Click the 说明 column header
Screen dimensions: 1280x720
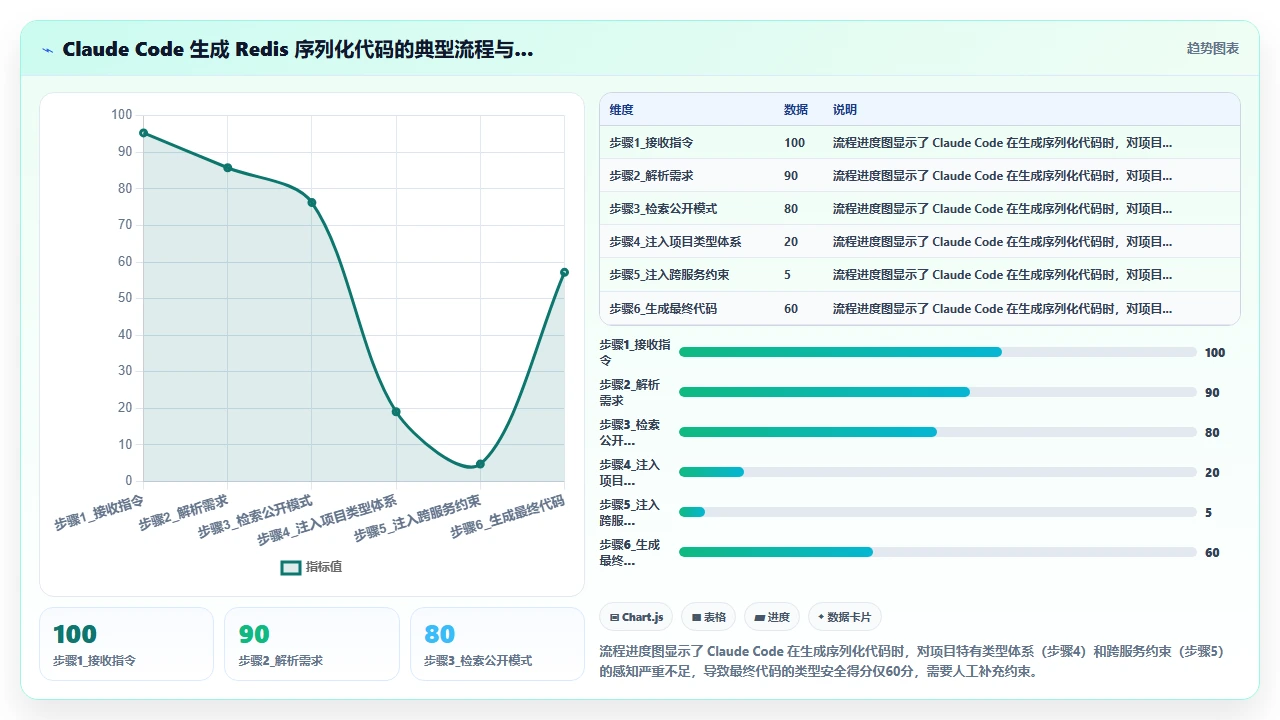click(845, 109)
